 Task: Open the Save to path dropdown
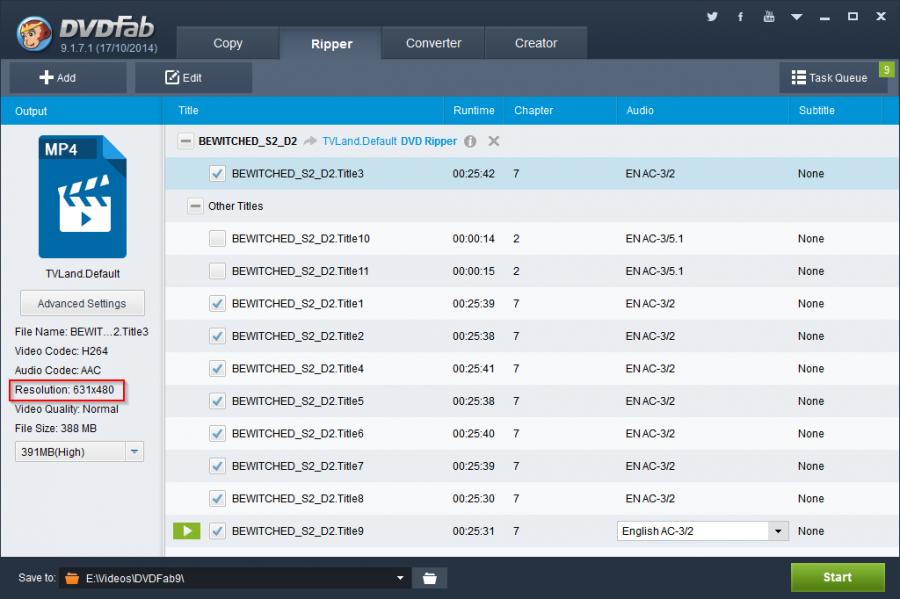400,578
